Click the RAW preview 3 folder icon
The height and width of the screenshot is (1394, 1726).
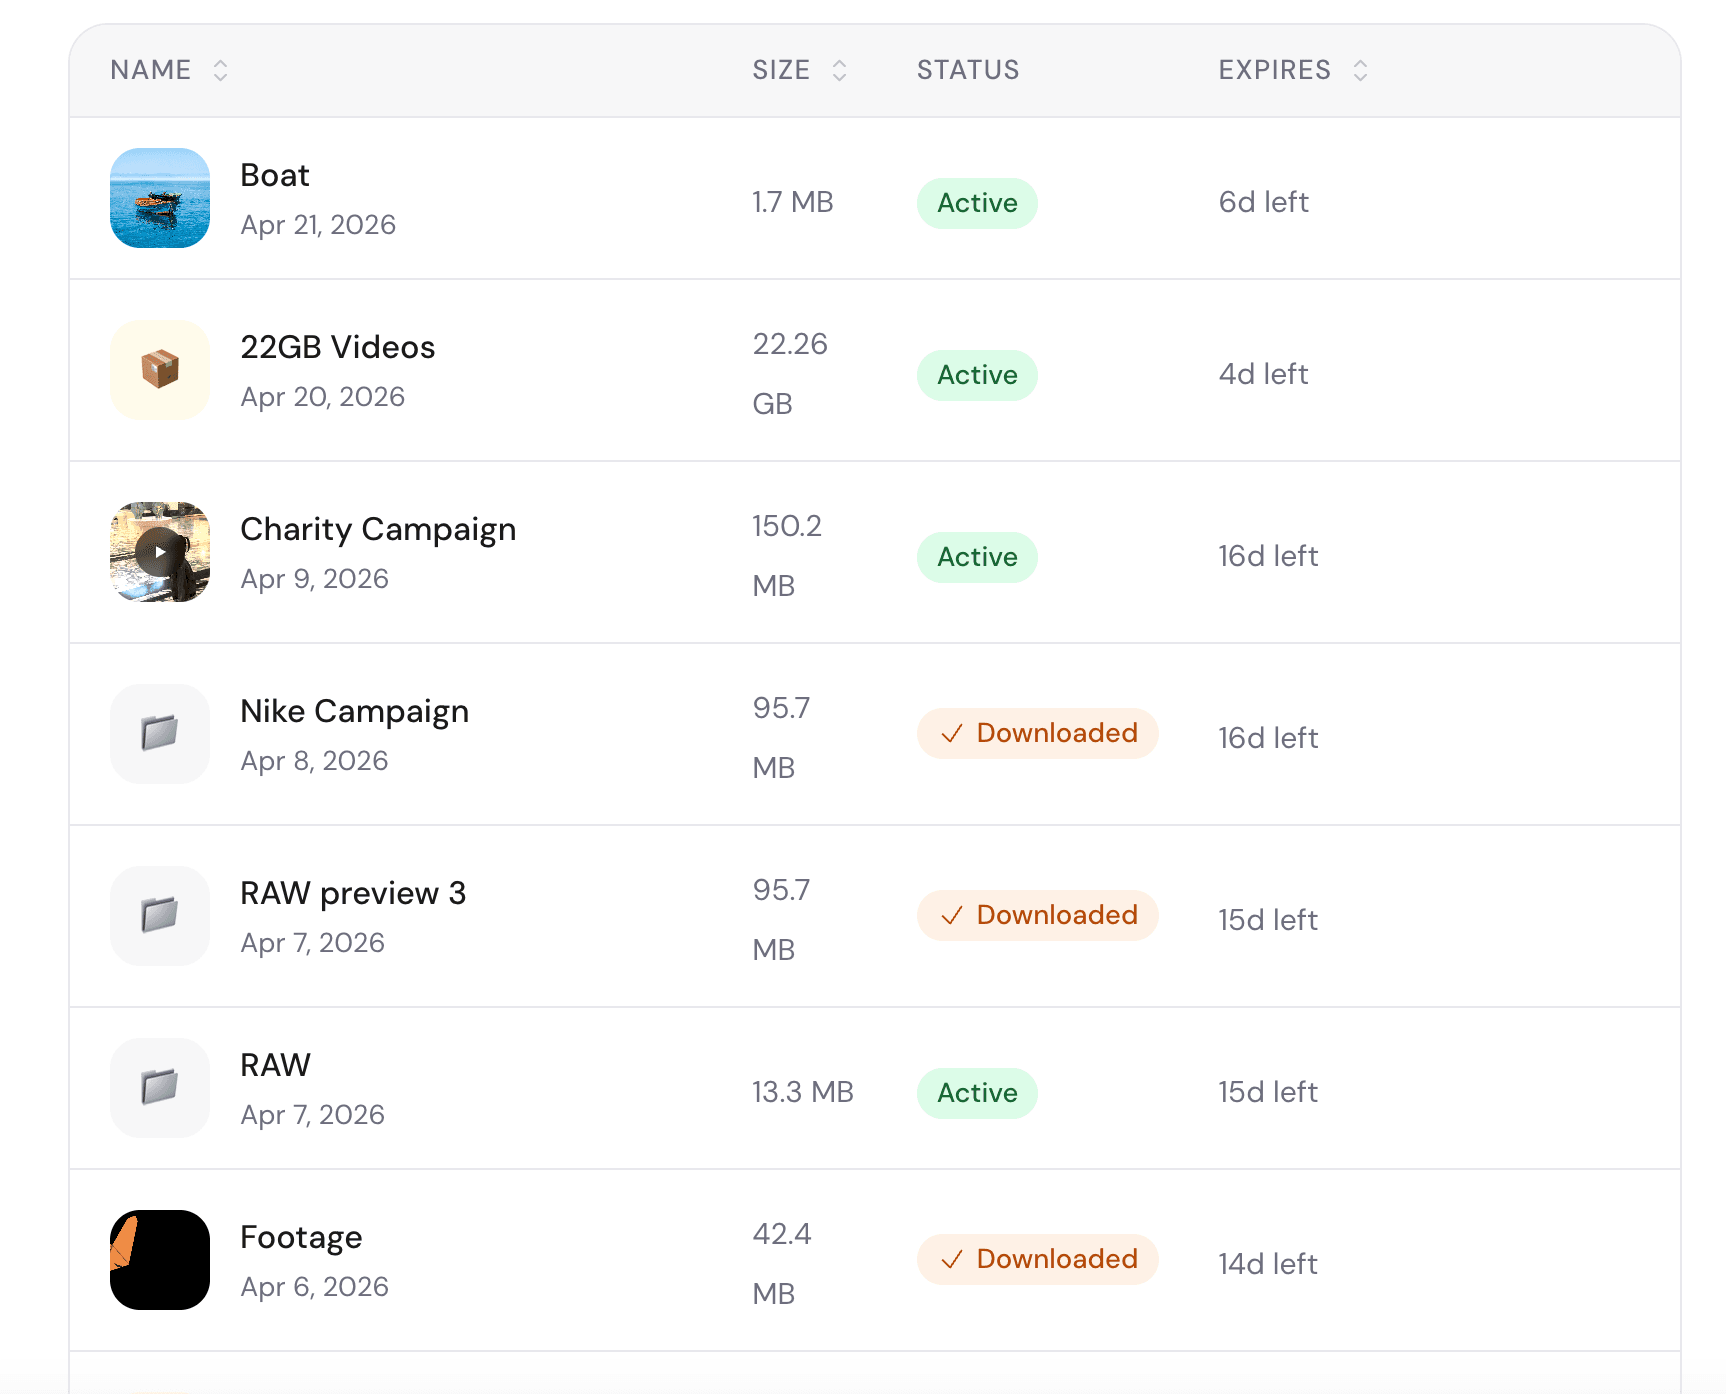pyautogui.click(x=160, y=916)
